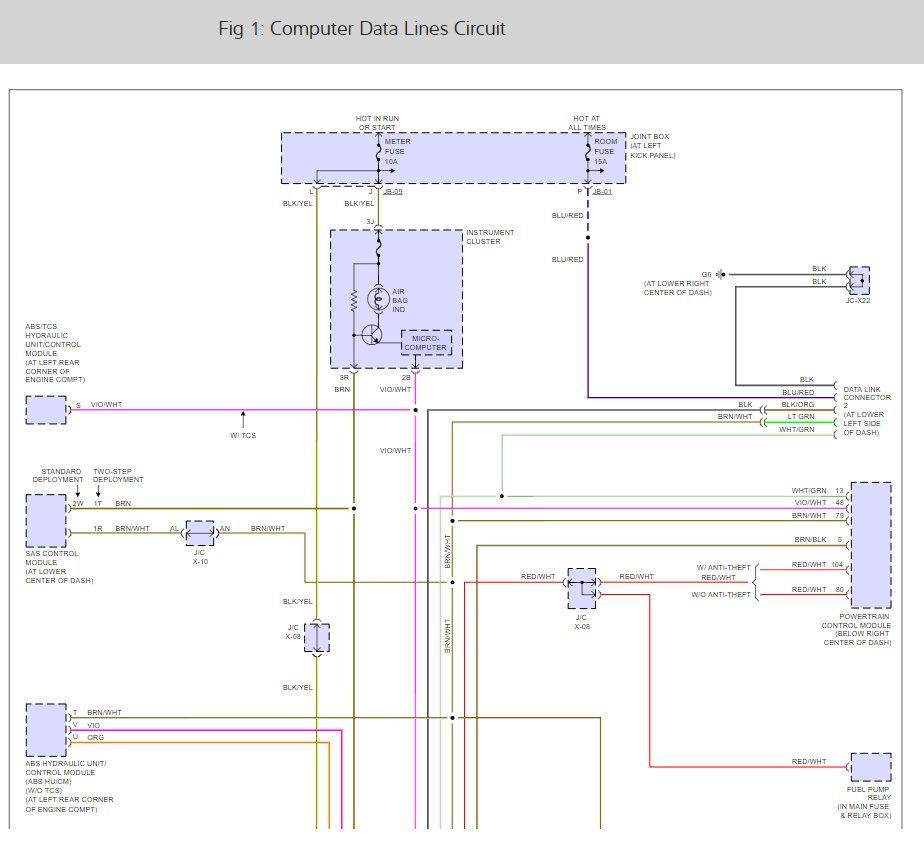Viewport: 924px width, 851px height.
Task: Click the J/C X-08 connector on BLK/YEL wire
Action: (317, 637)
